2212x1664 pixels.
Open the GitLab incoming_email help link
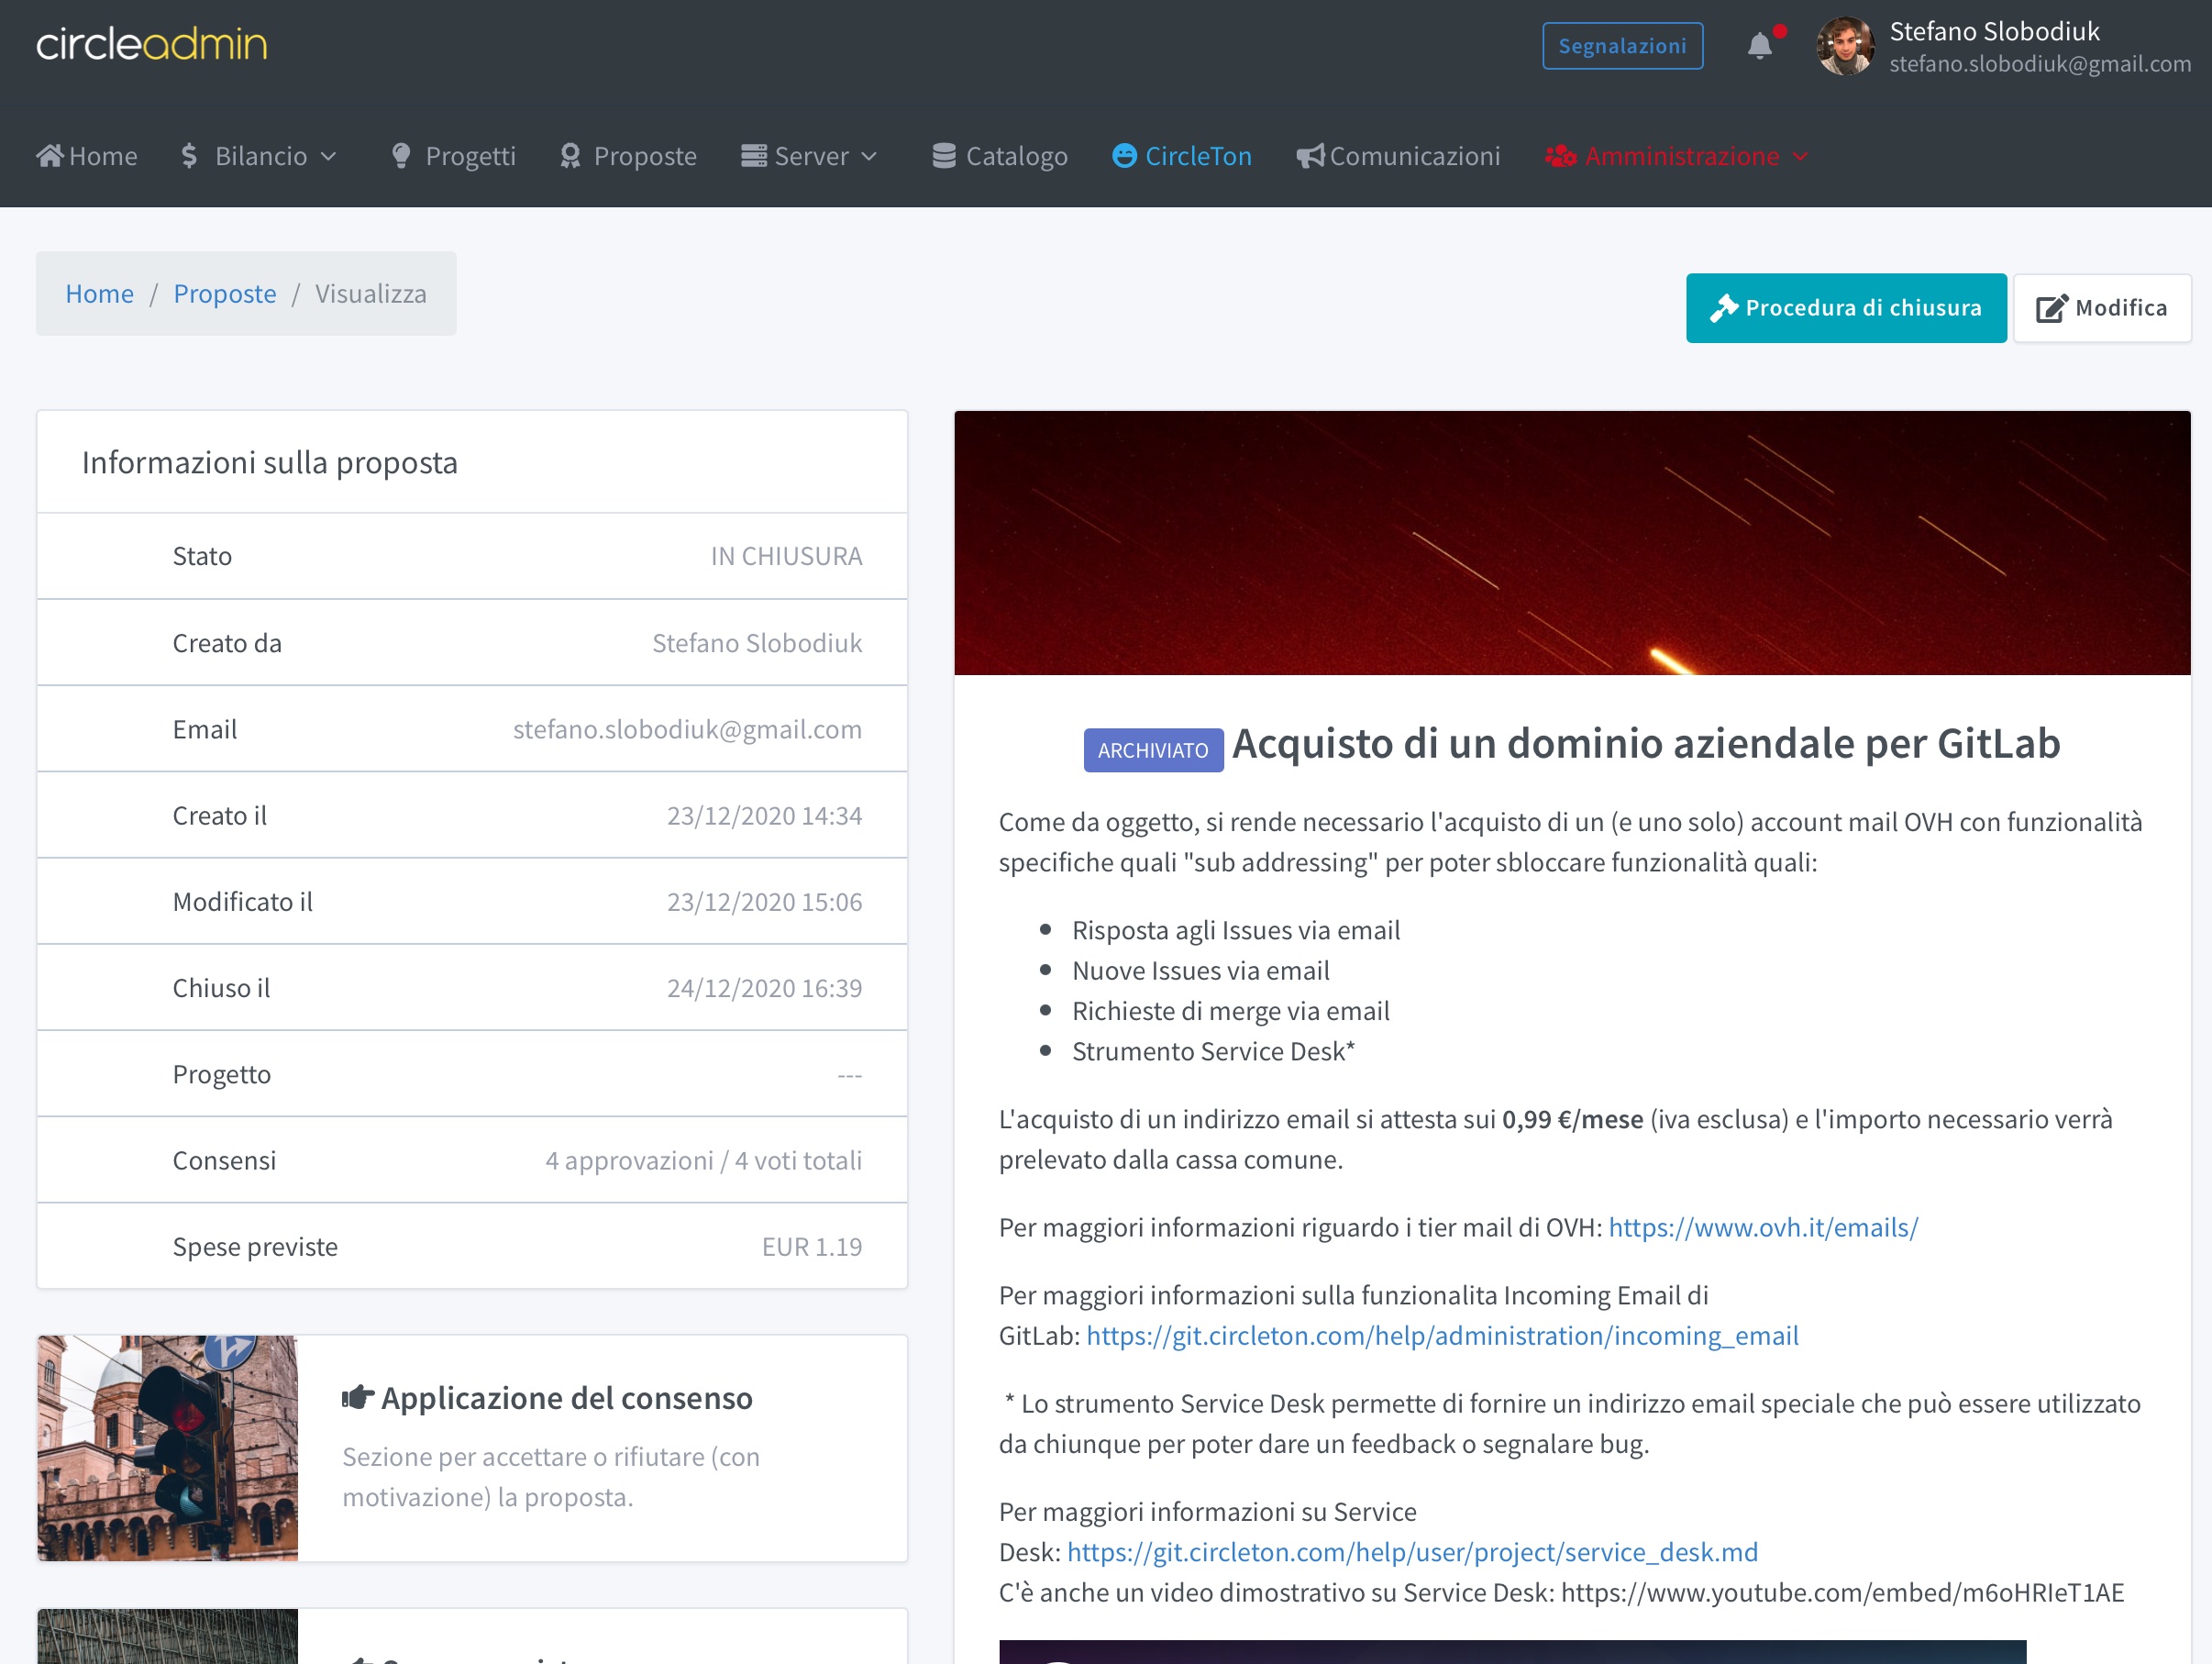[1441, 1335]
